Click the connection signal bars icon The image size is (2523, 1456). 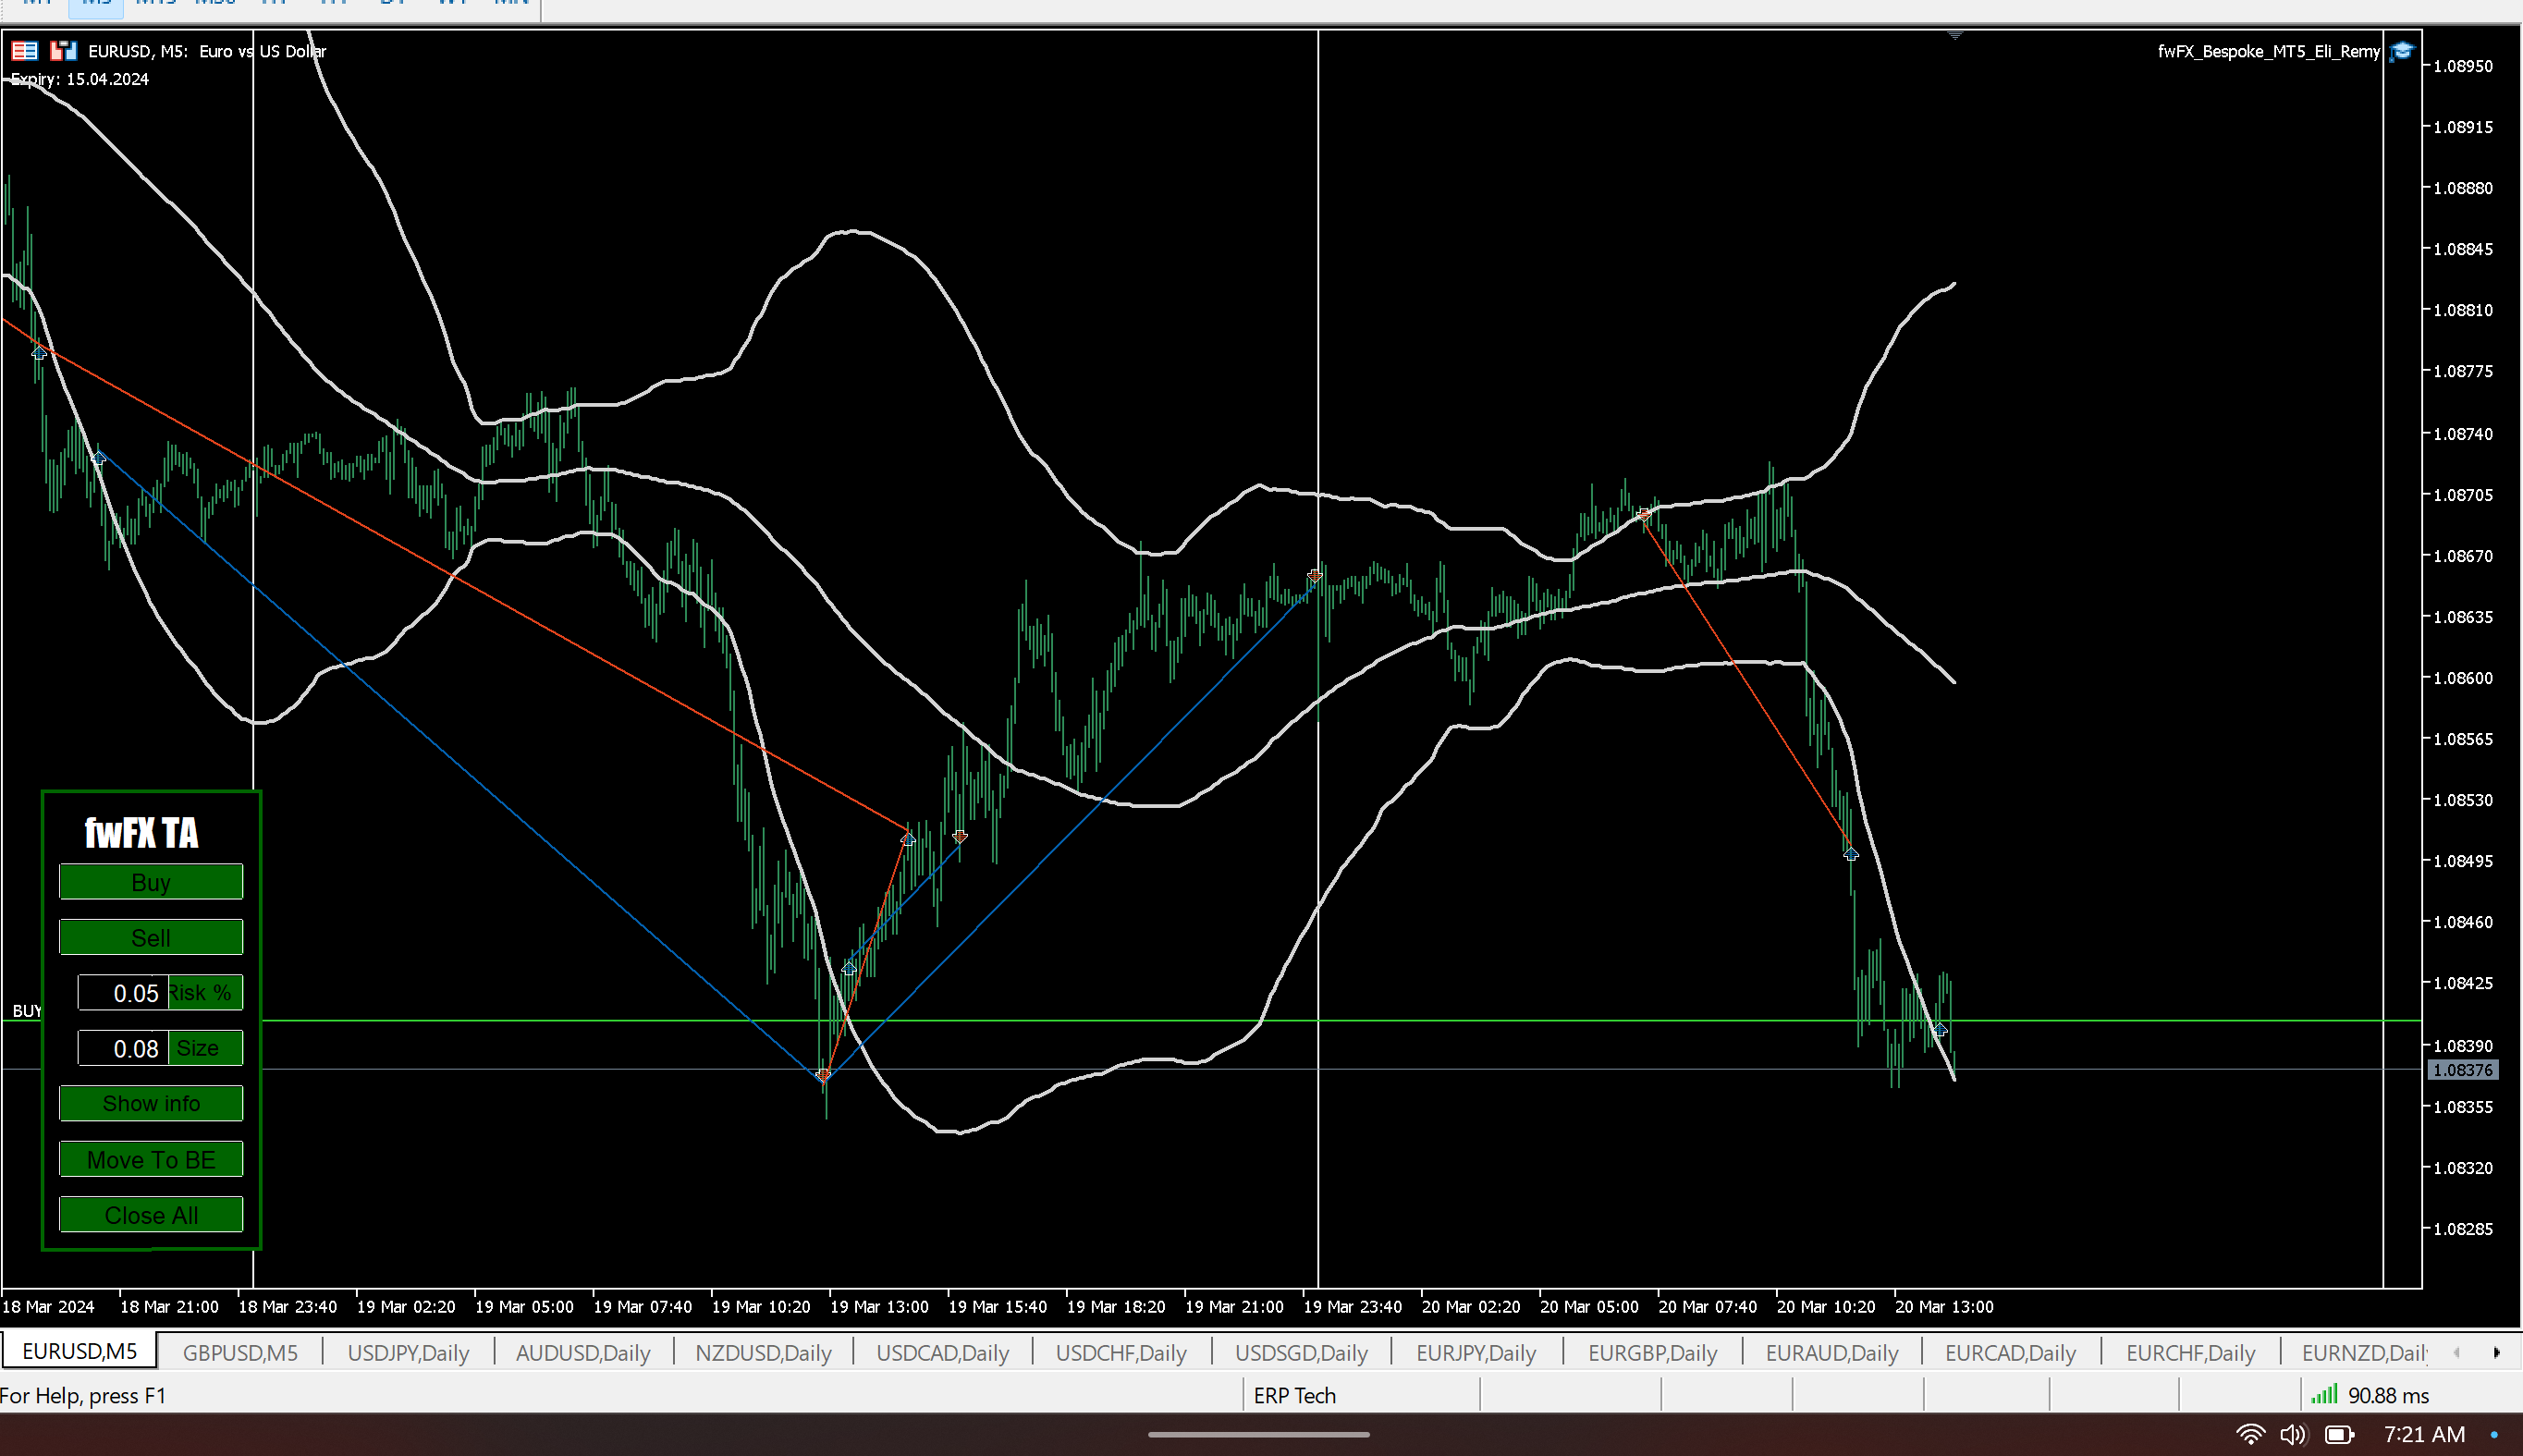2323,1394
